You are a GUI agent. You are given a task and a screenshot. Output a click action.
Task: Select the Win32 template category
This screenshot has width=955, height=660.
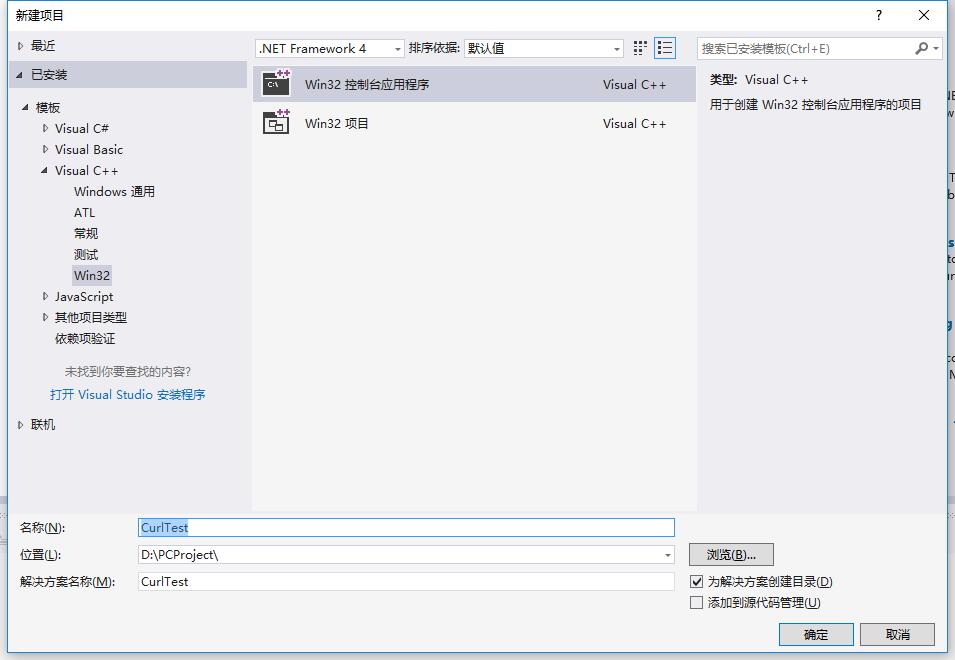tap(92, 275)
